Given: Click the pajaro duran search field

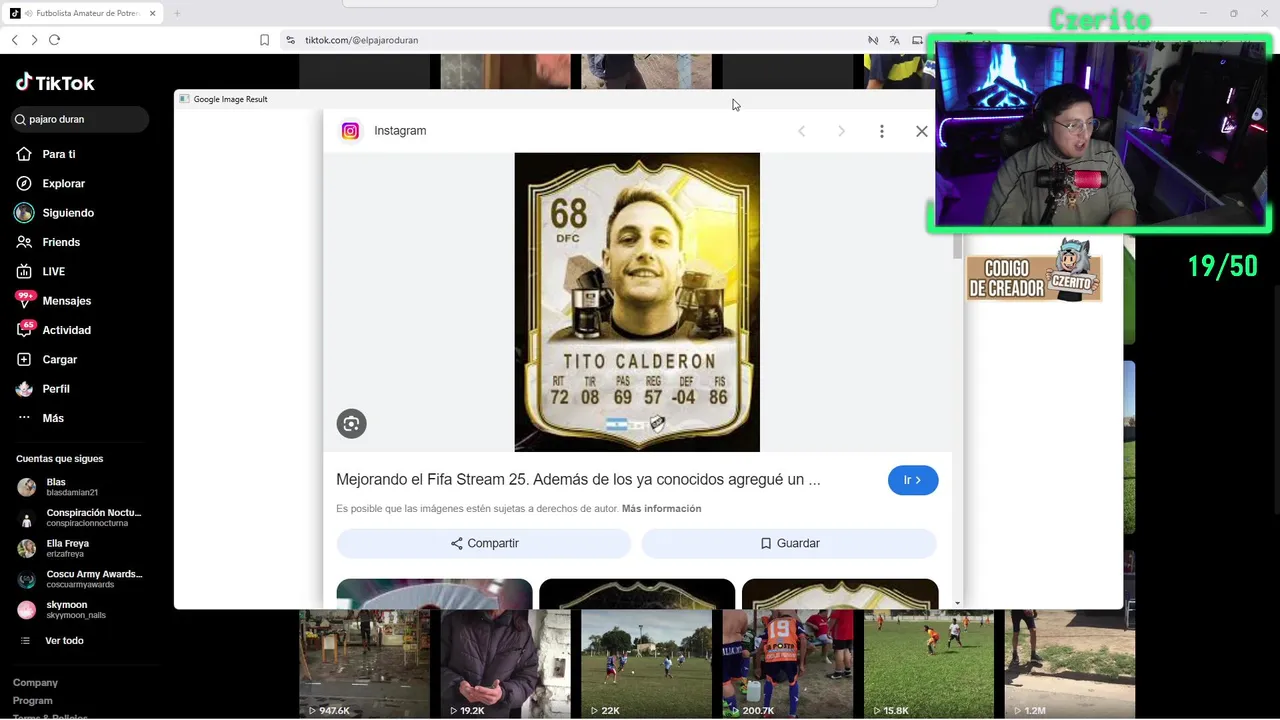Looking at the screenshot, I should click(x=80, y=119).
